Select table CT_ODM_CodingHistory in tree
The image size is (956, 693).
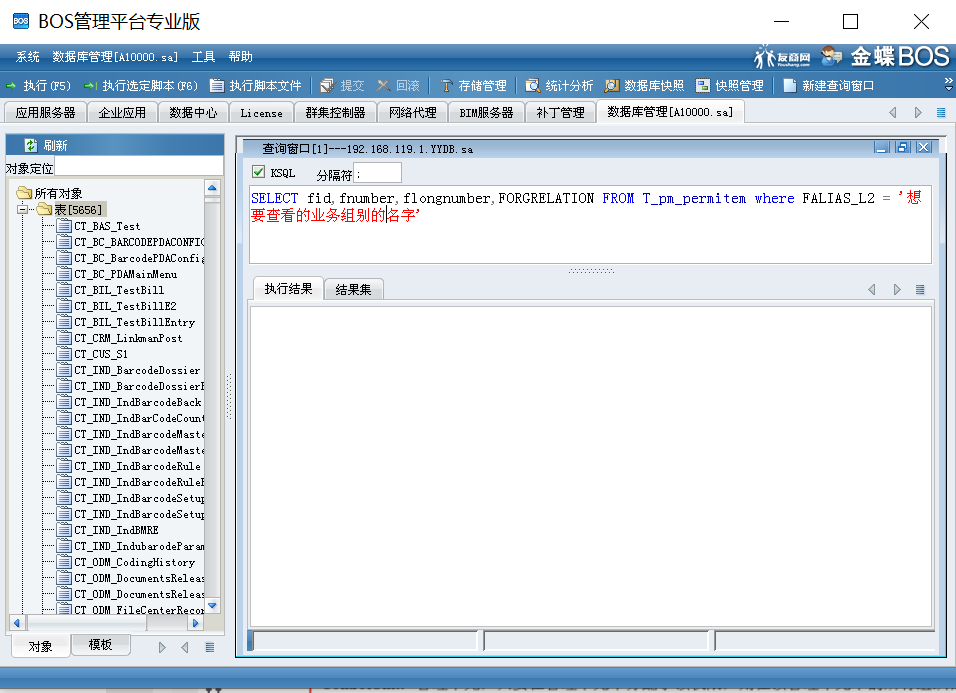(x=134, y=563)
